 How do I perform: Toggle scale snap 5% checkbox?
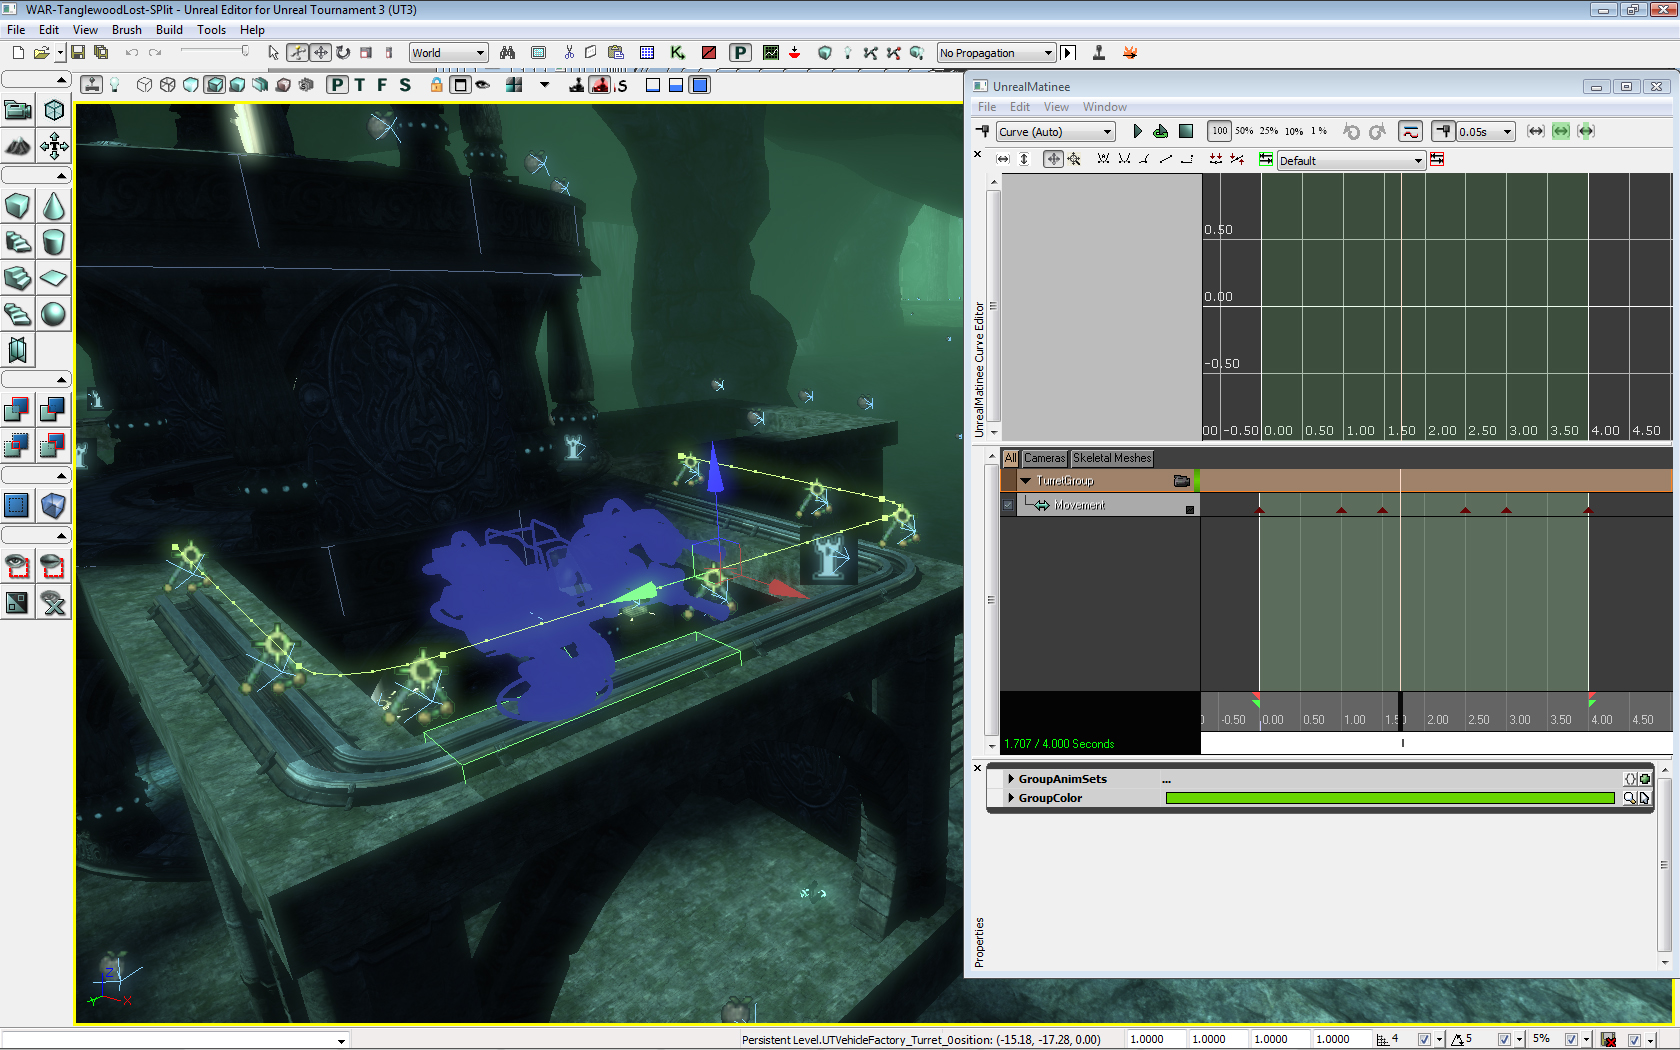point(1571,1040)
